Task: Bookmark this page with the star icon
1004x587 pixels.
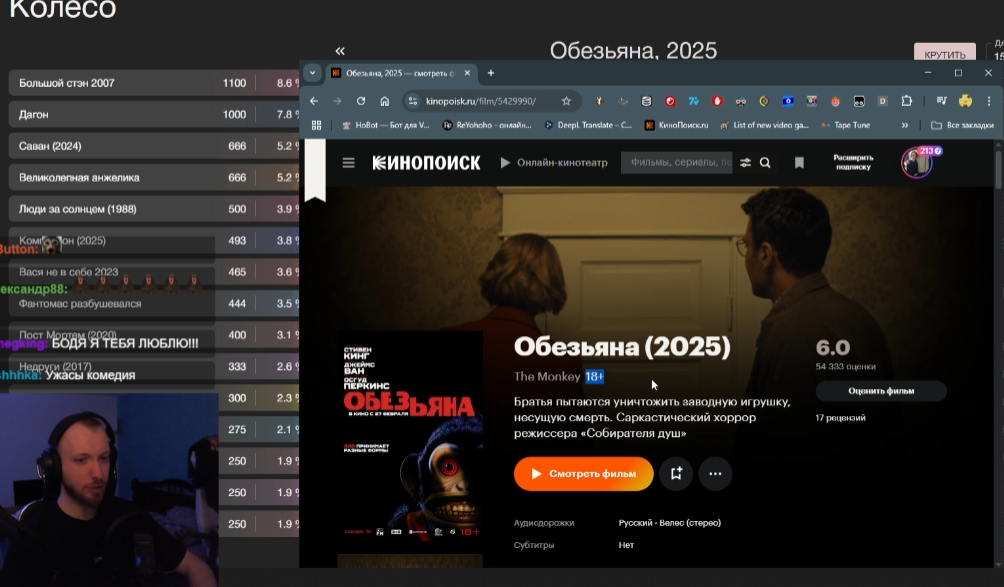Action: click(x=566, y=101)
